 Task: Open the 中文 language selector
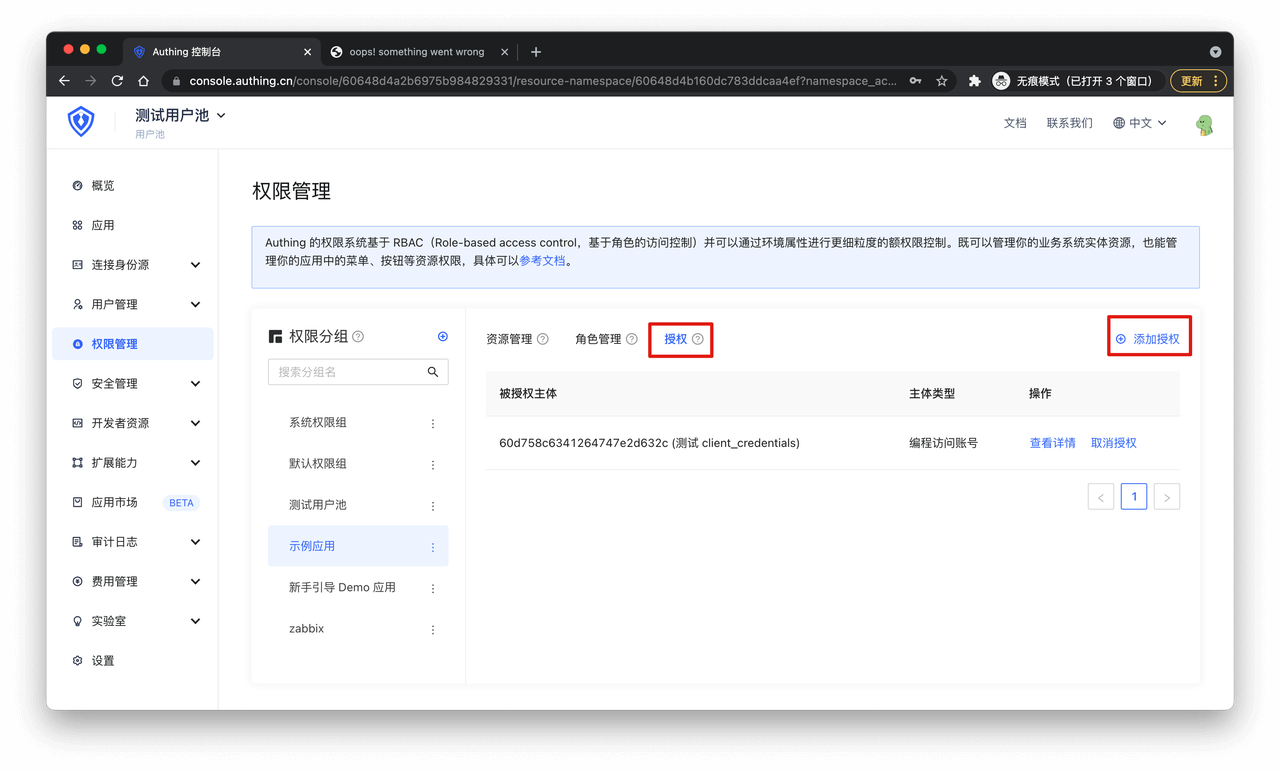click(x=1139, y=123)
